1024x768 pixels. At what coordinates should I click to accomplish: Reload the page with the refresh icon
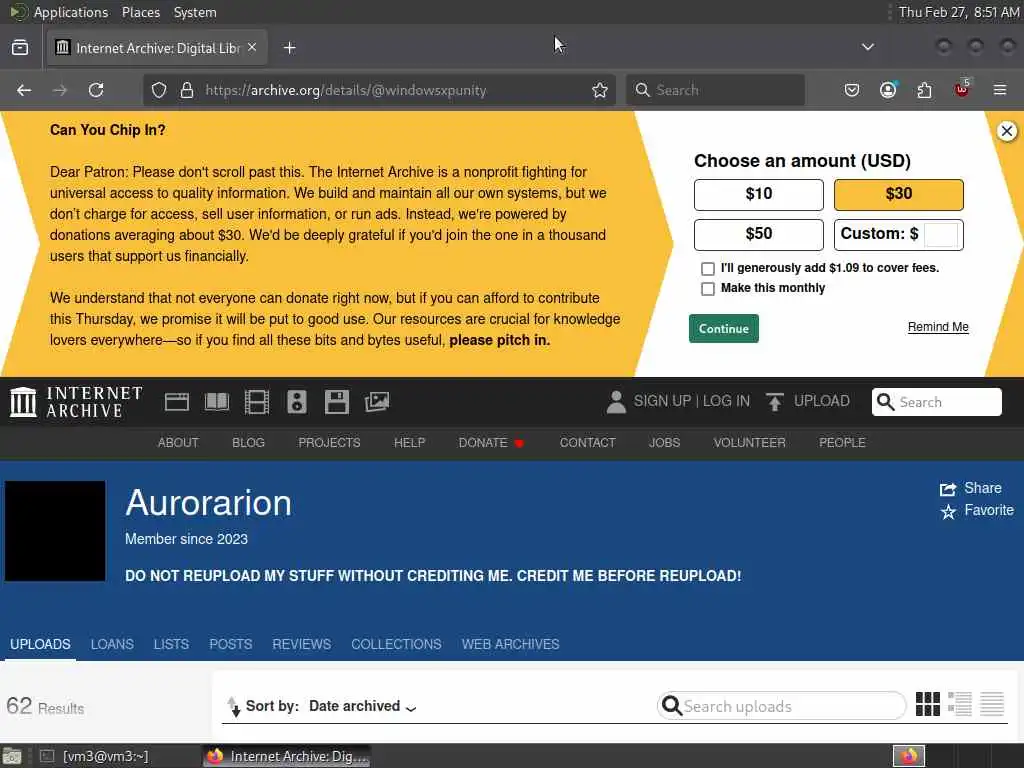point(96,90)
